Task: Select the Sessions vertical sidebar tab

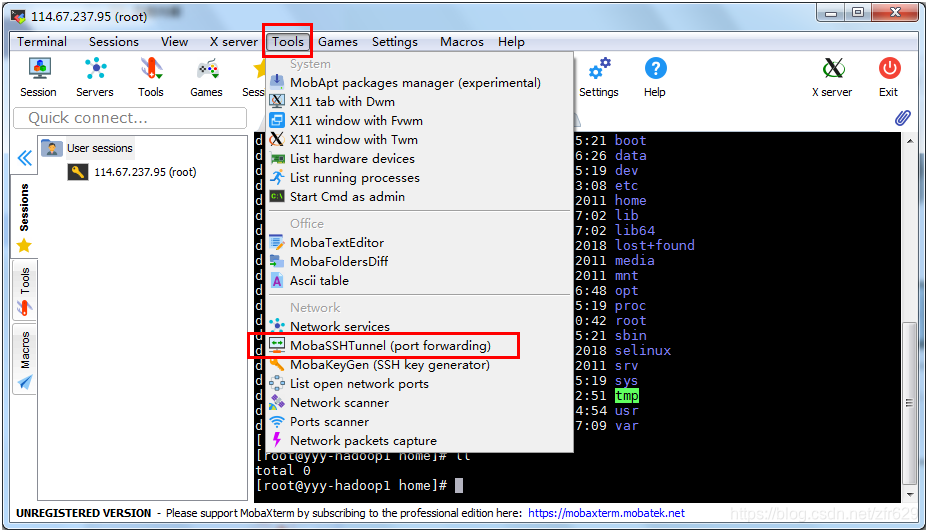Action: point(24,217)
